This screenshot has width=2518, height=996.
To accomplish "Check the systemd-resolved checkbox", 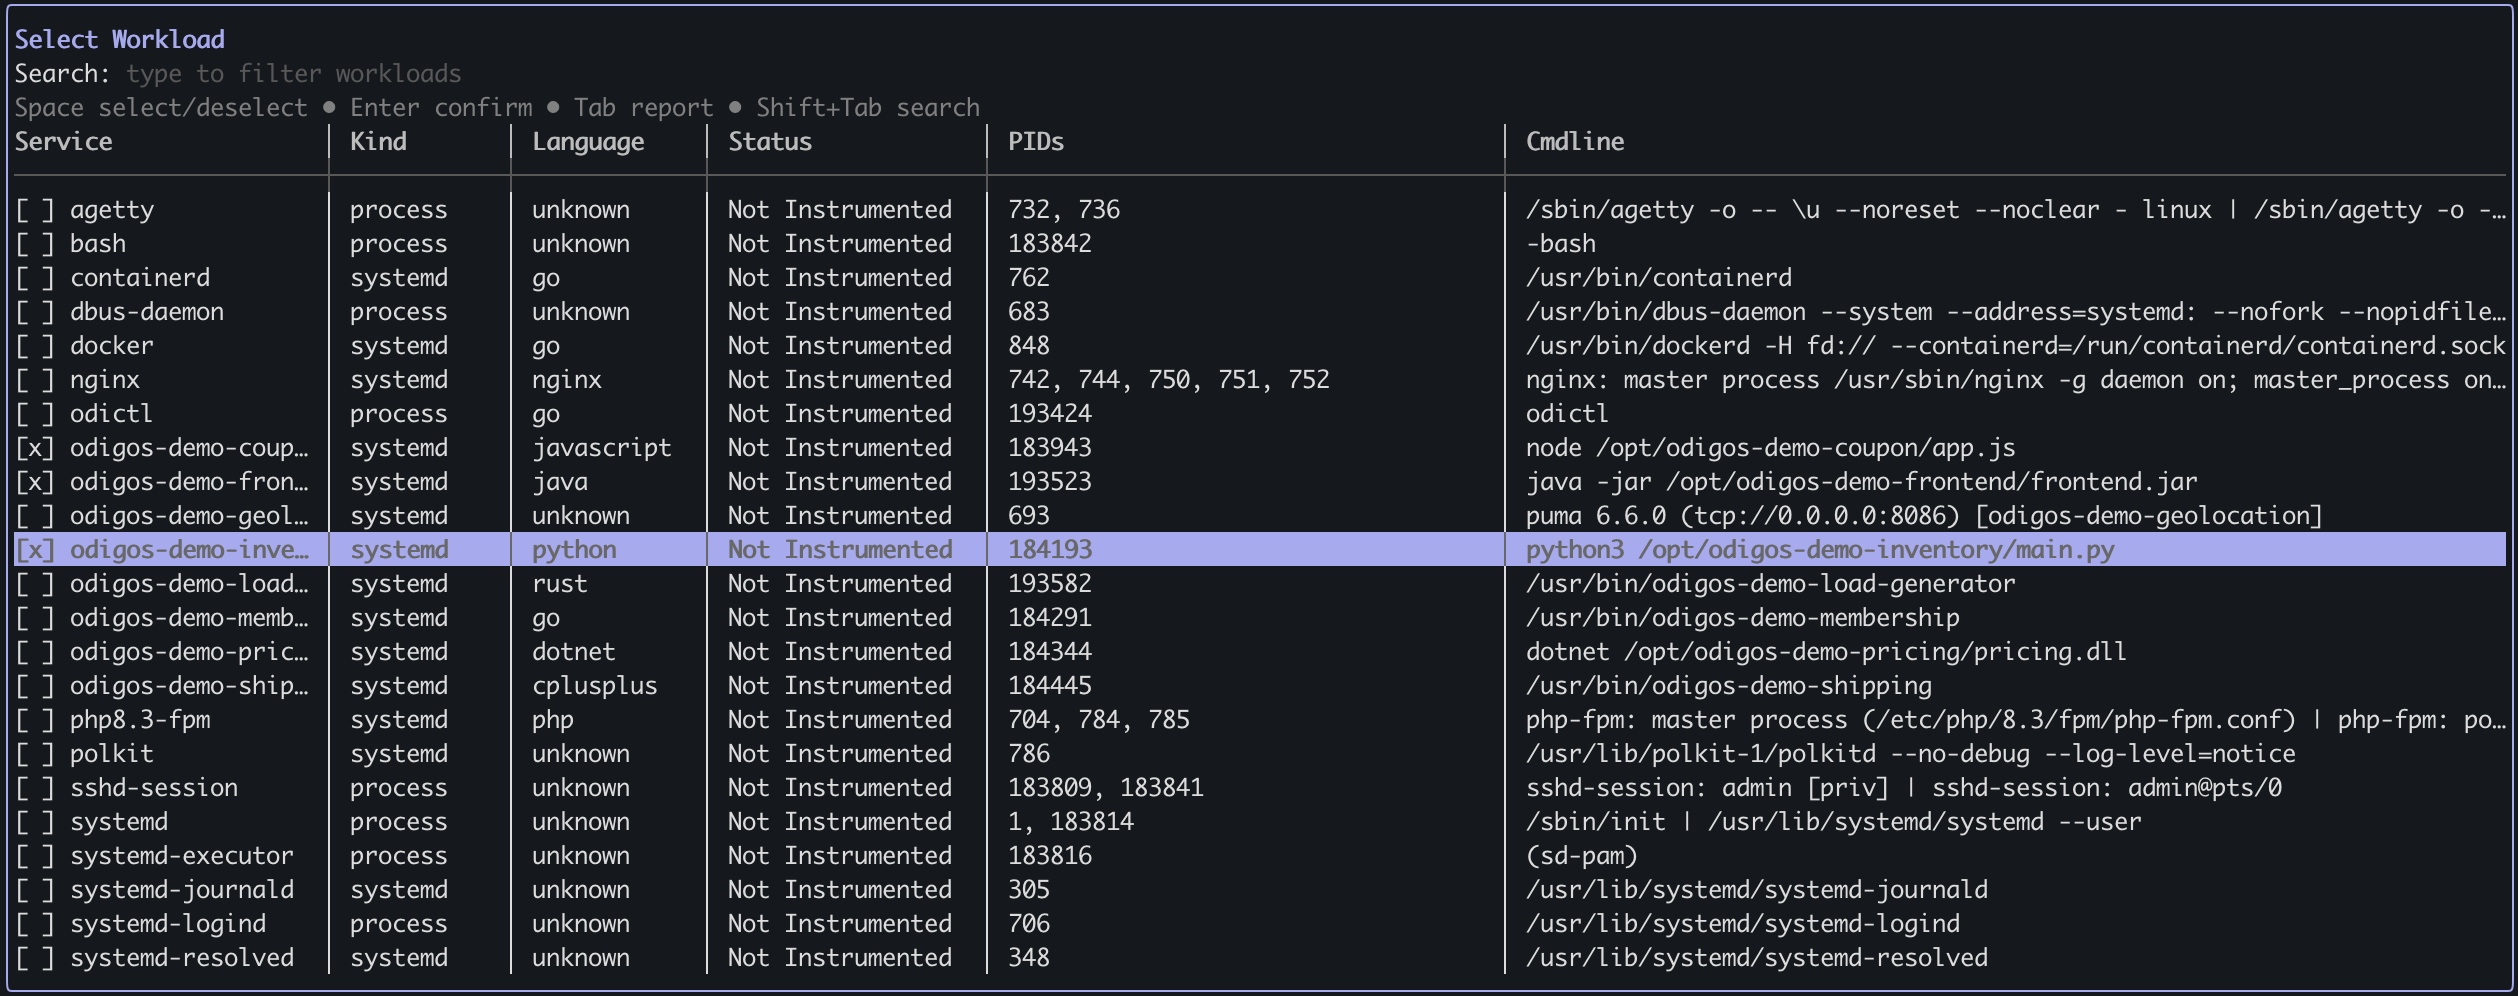I will (x=35, y=958).
